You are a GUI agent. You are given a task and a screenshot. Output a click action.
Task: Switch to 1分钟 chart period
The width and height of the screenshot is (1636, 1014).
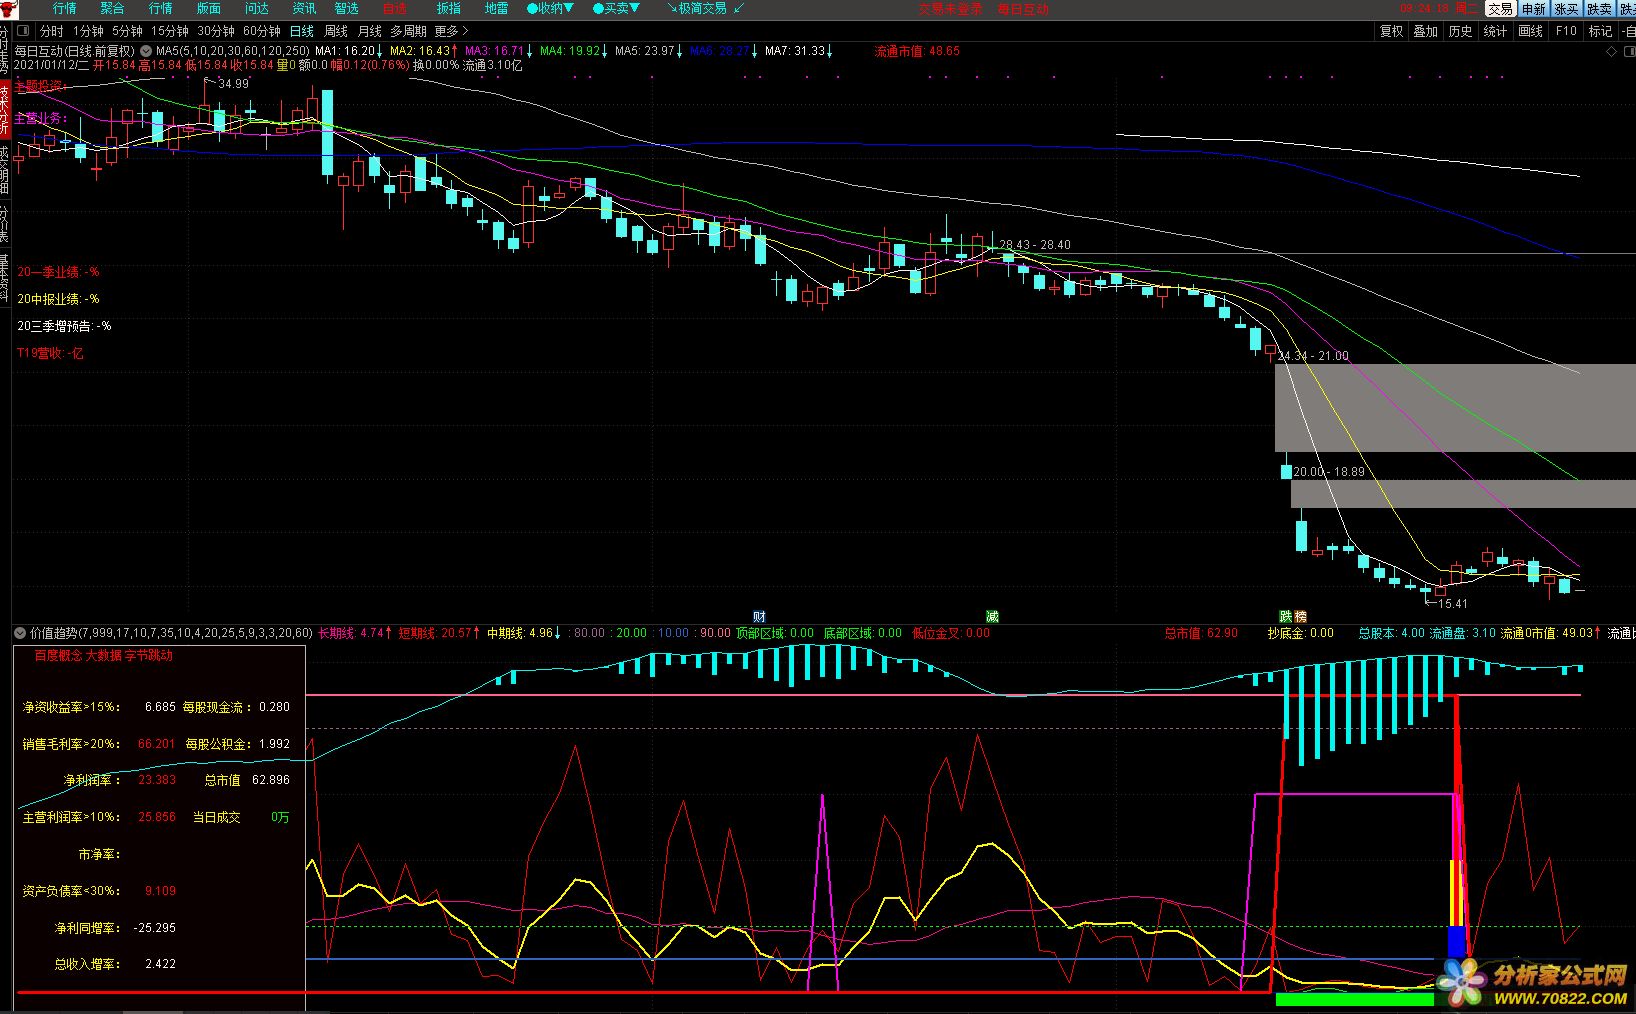click(88, 31)
